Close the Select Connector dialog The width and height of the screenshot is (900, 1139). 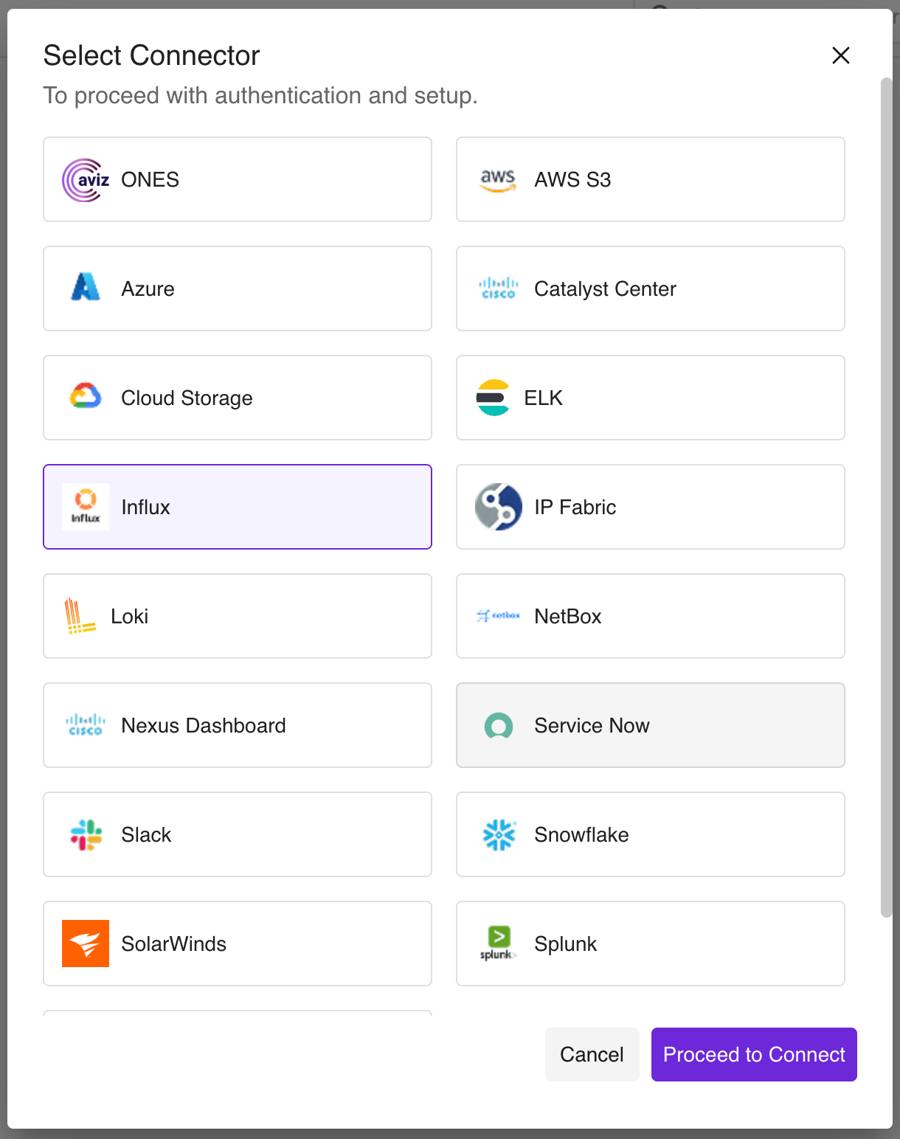tap(840, 56)
